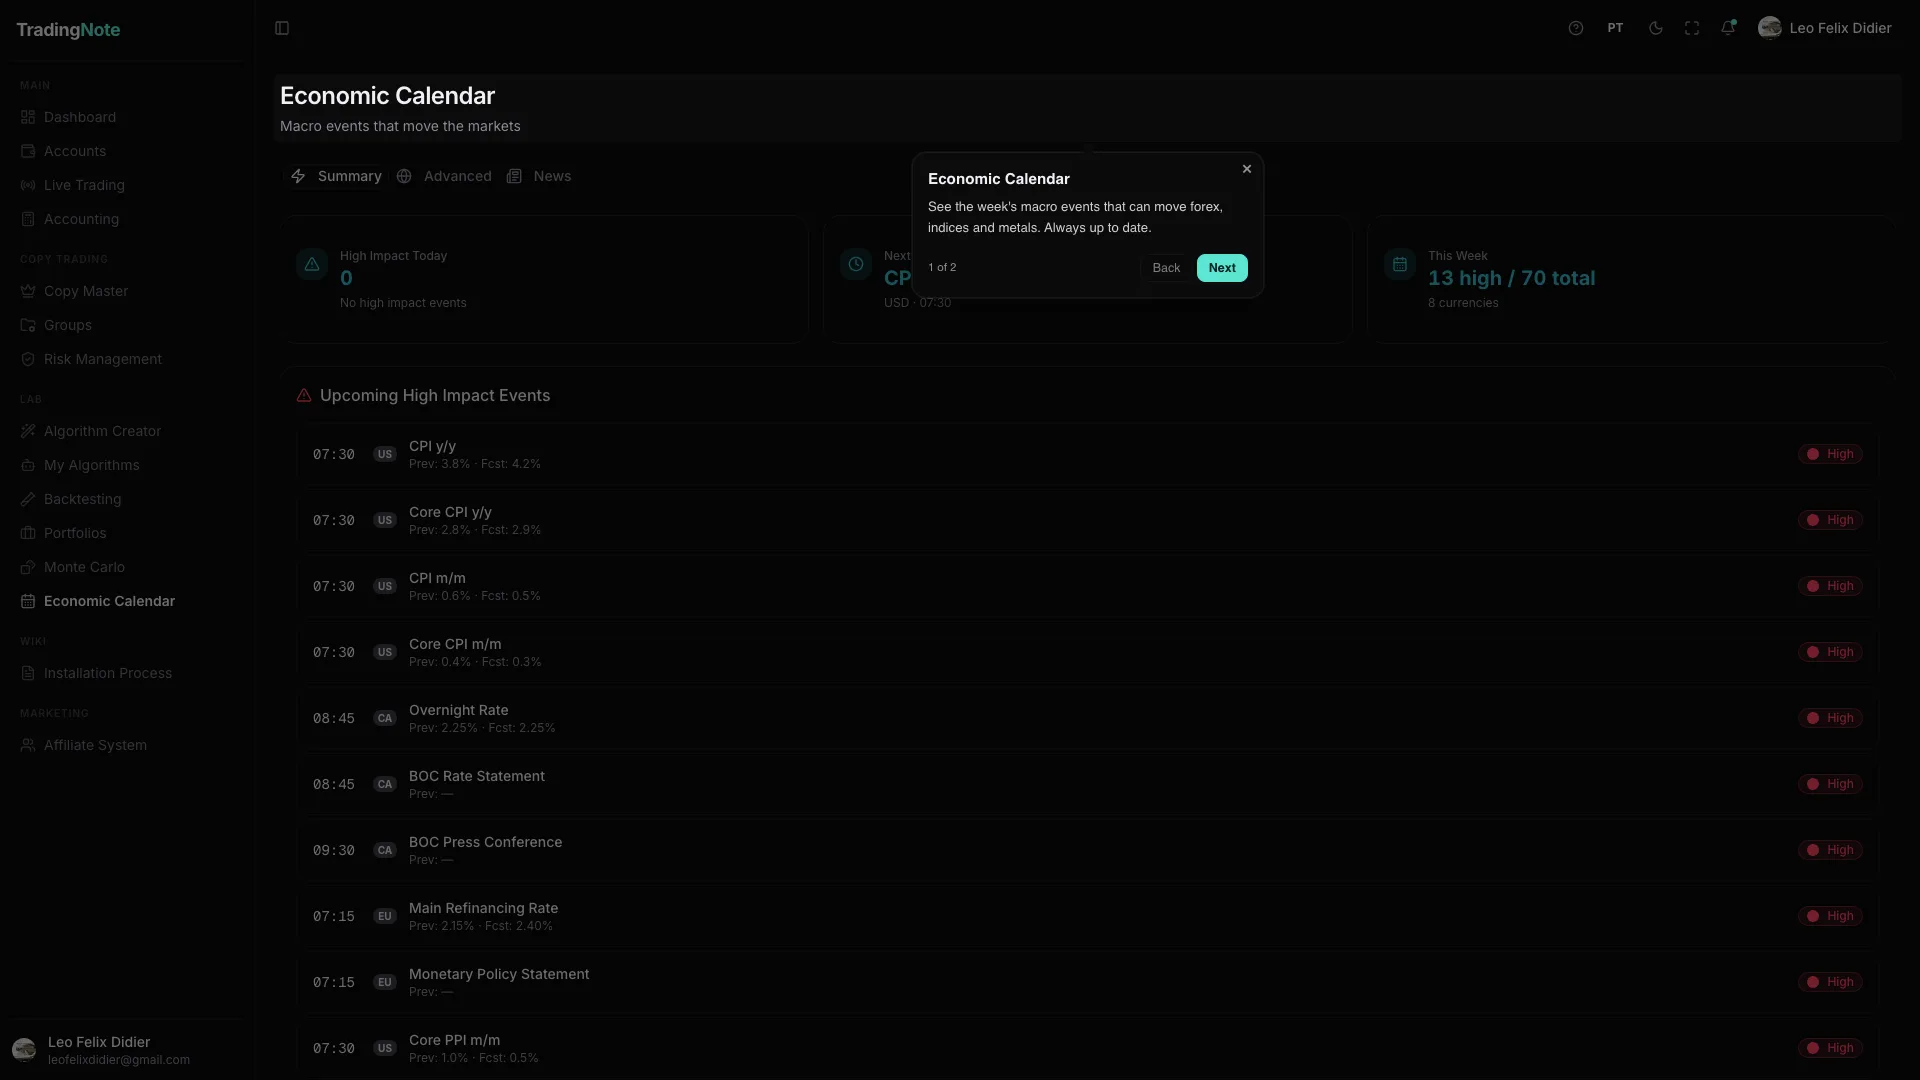Image resolution: width=1920 pixels, height=1080 pixels.
Task: Close the Economic Calendar tour popup
Action: pos(1247,169)
